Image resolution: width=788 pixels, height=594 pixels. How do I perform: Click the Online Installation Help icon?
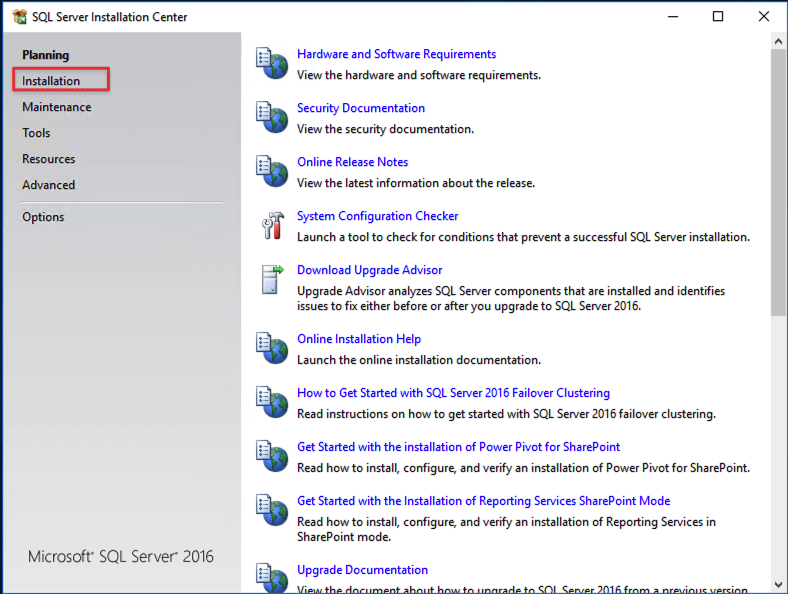tap(271, 348)
